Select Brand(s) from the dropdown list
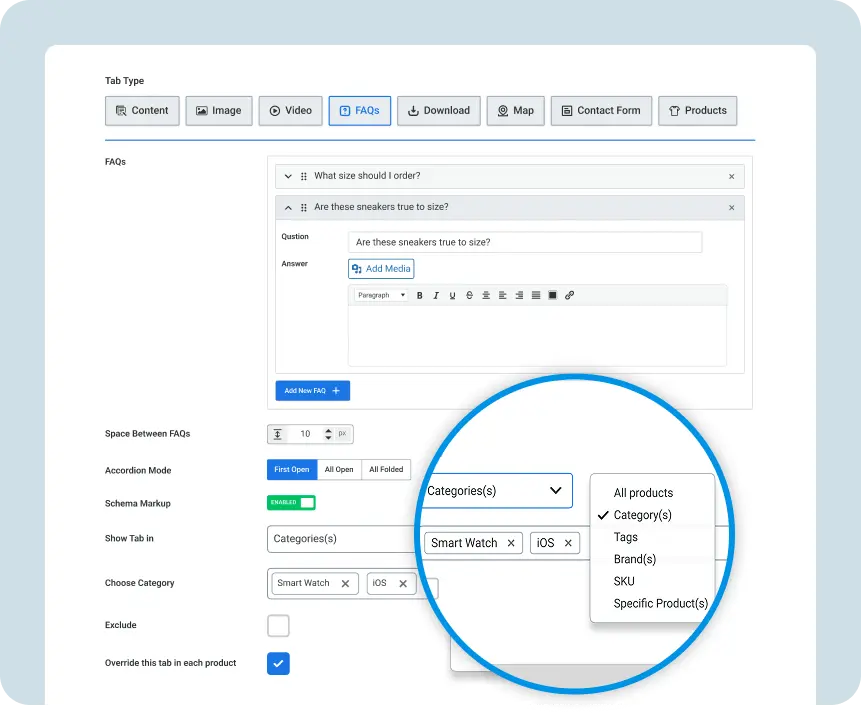861x713 pixels. [x=634, y=559]
